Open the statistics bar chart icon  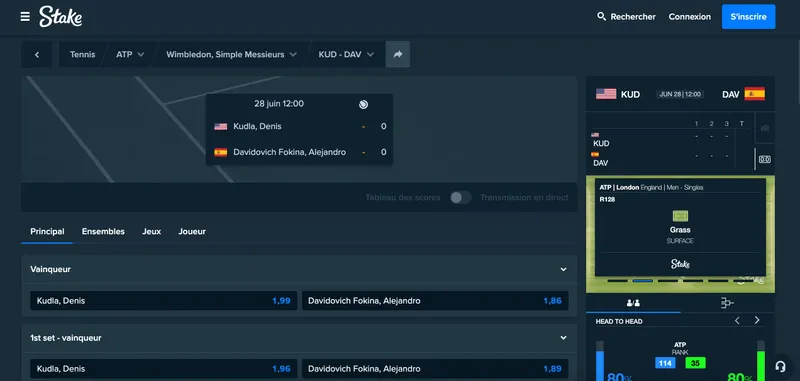tap(765, 128)
